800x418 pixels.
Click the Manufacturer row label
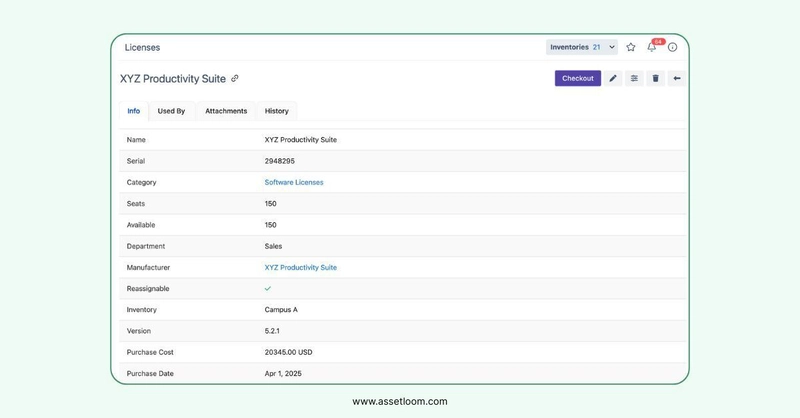(148, 267)
